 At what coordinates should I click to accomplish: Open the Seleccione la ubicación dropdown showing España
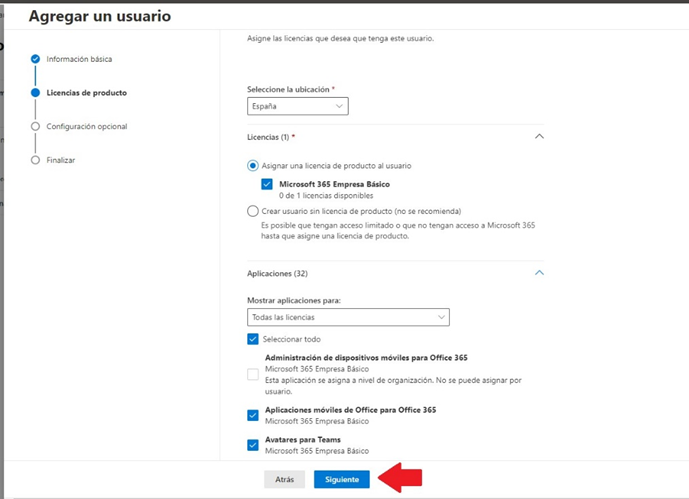click(x=297, y=106)
